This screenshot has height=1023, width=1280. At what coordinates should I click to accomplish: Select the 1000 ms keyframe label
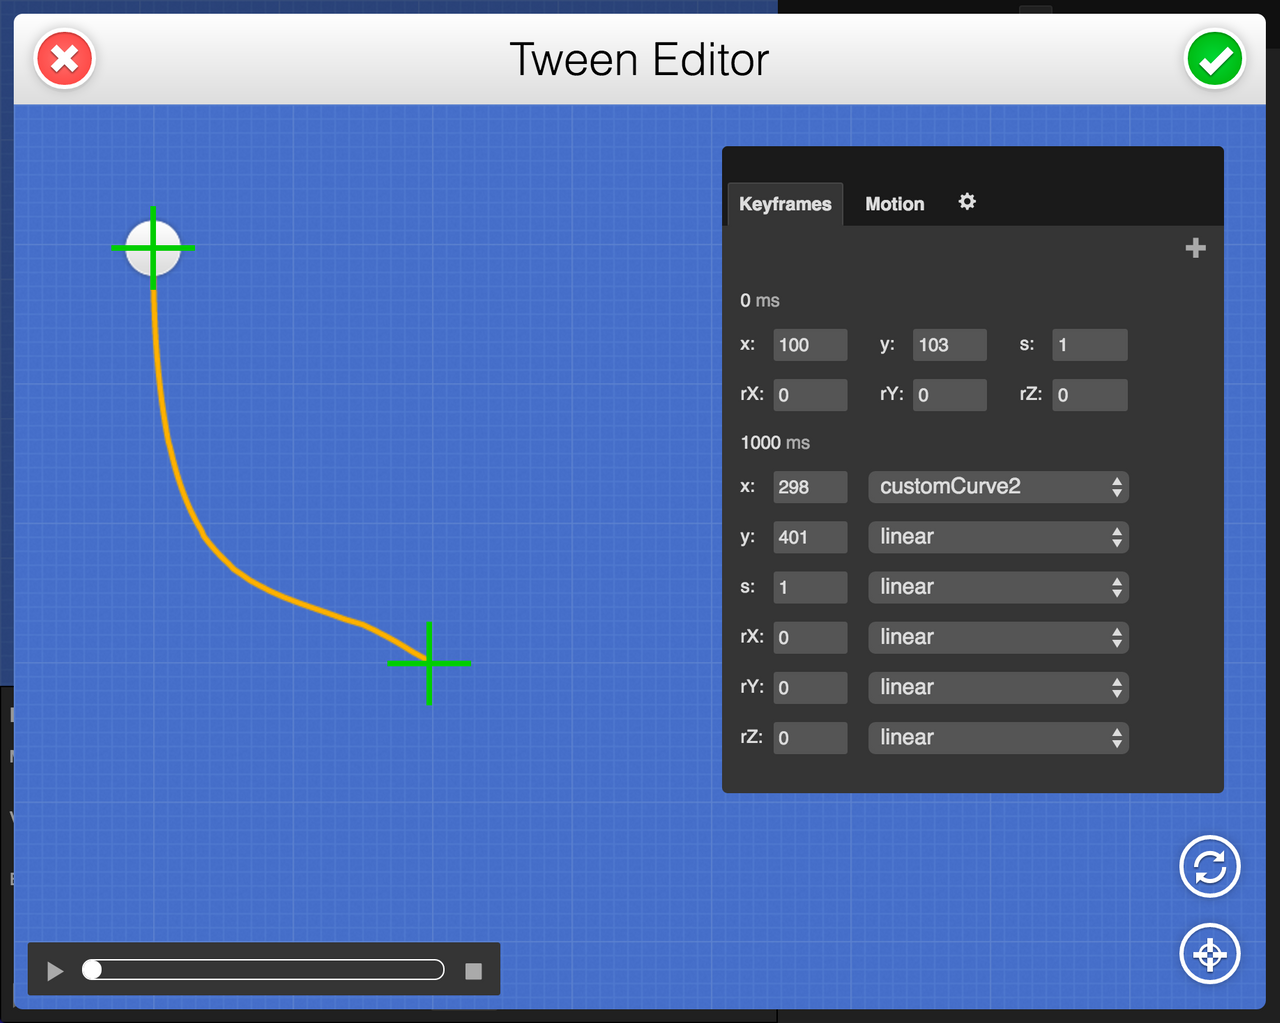pos(775,442)
